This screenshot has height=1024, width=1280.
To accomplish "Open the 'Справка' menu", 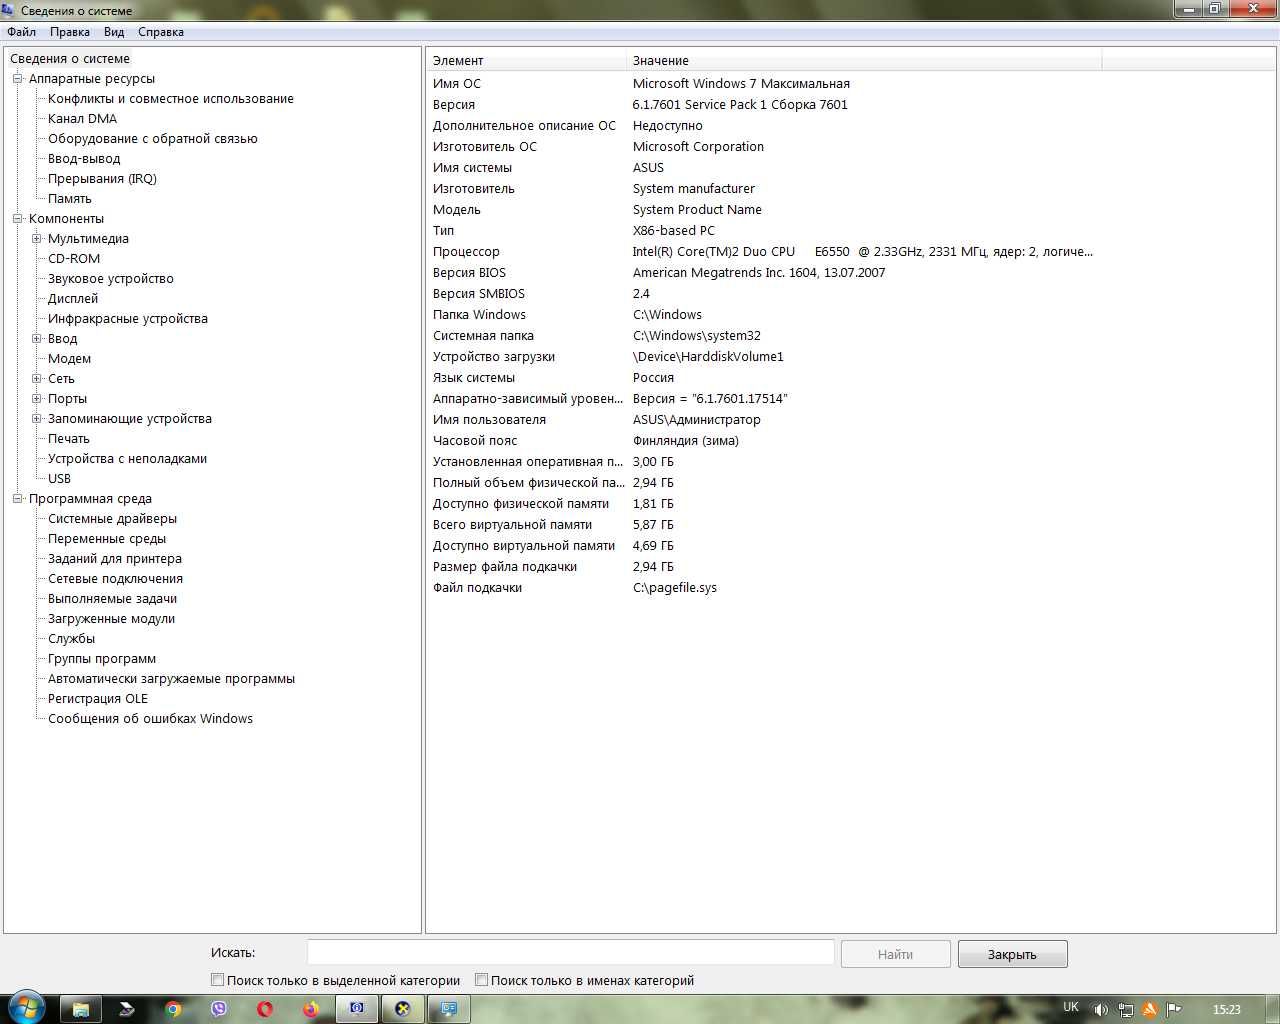I will pyautogui.click(x=161, y=32).
